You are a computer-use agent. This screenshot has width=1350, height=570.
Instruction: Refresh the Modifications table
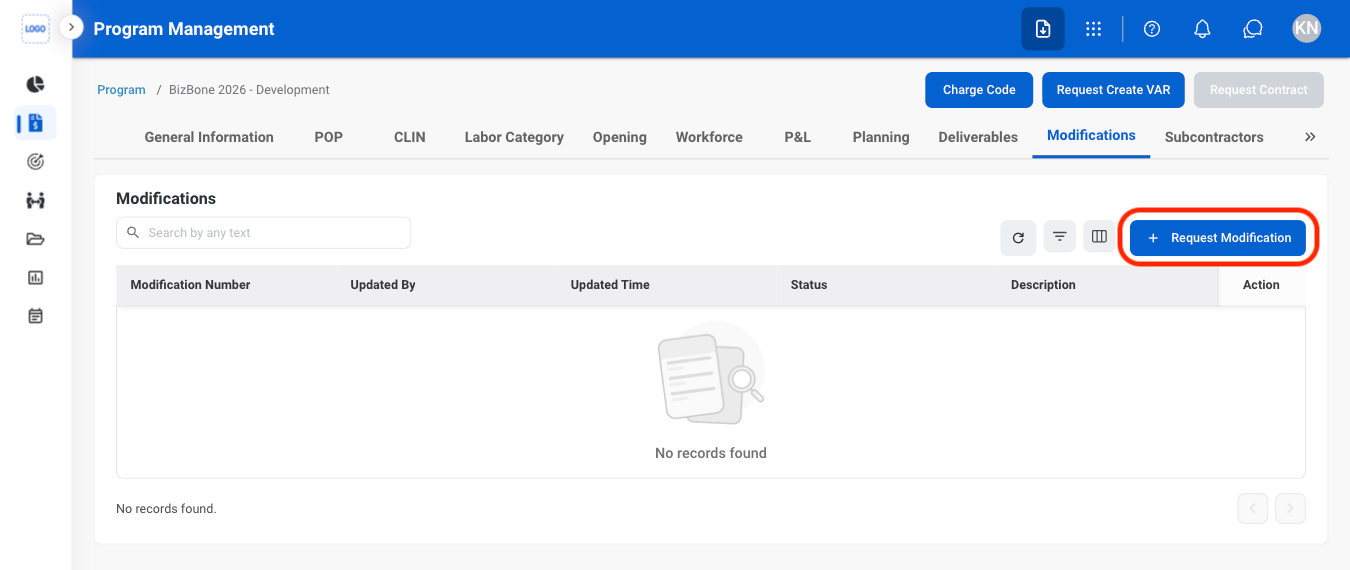coord(1018,237)
